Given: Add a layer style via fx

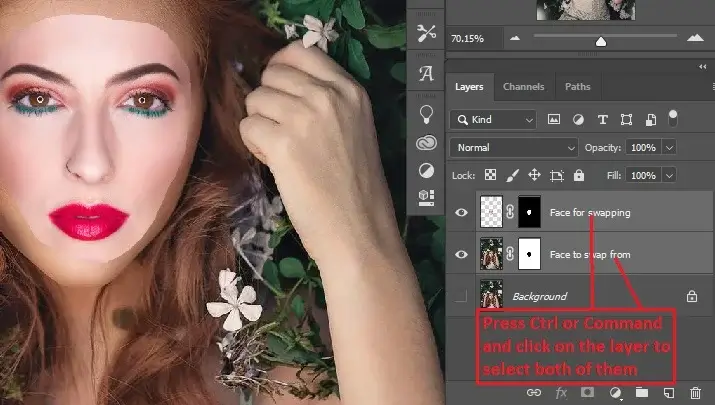Looking at the screenshot, I should [561, 393].
